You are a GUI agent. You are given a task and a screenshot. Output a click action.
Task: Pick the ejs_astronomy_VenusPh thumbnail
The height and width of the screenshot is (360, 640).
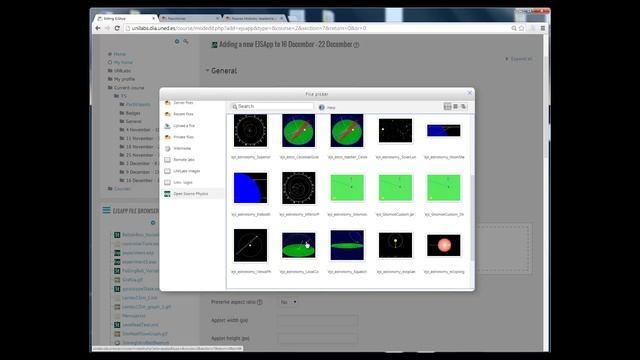[x=250, y=245]
